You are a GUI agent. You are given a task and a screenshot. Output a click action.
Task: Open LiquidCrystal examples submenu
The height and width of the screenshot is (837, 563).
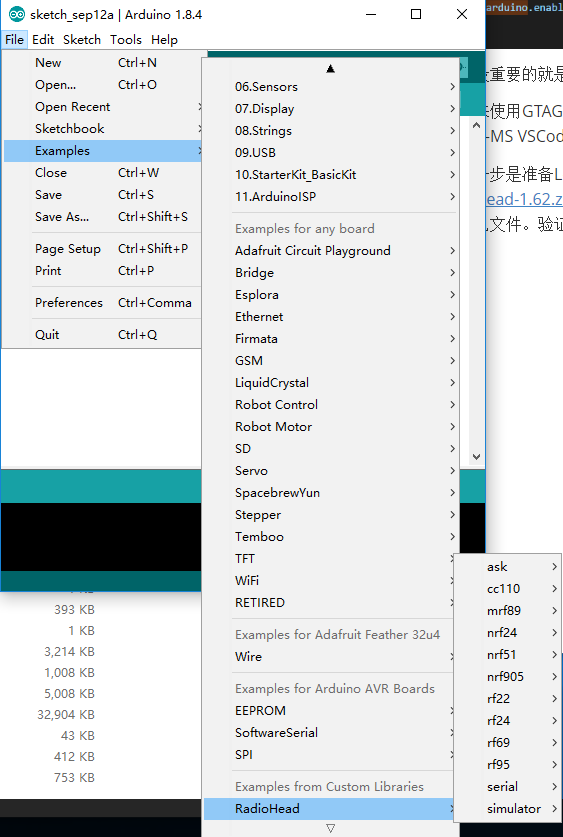point(330,382)
